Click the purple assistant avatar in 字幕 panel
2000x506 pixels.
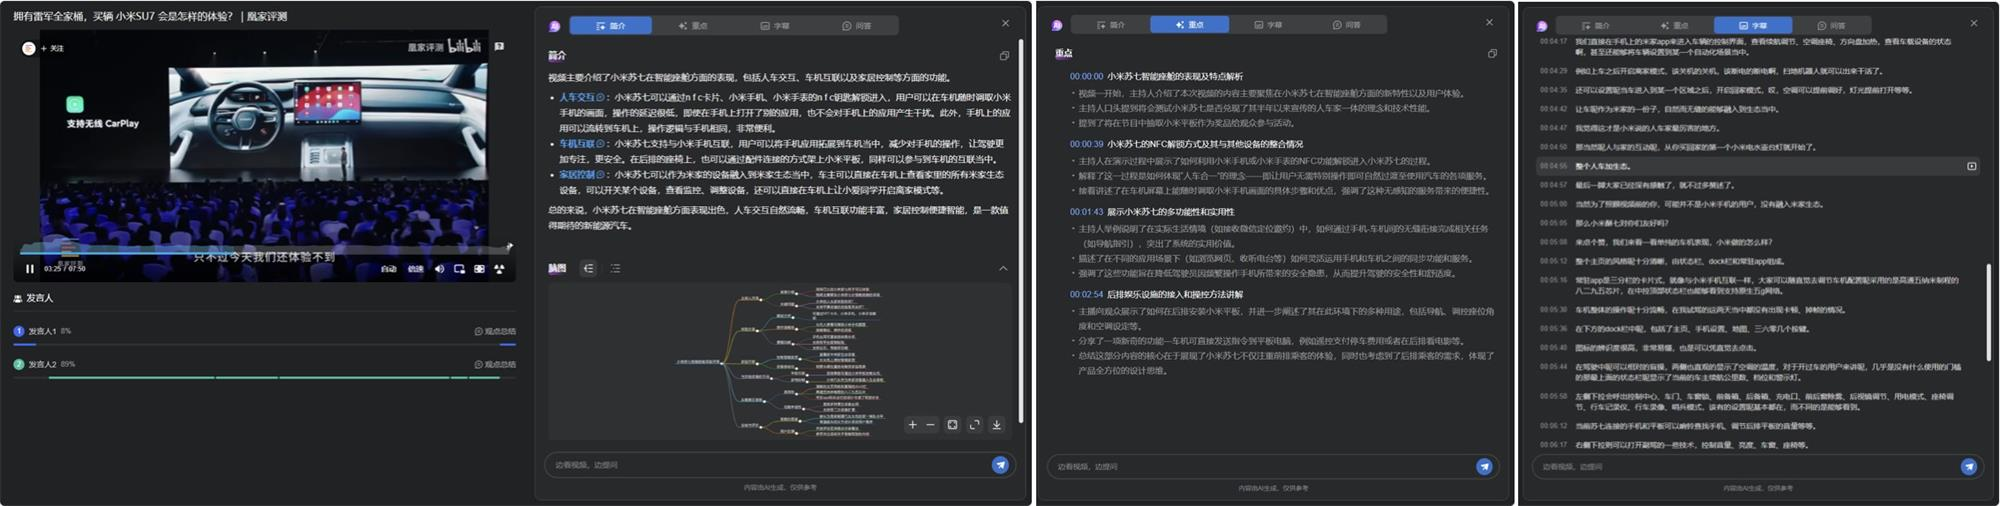point(1542,27)
